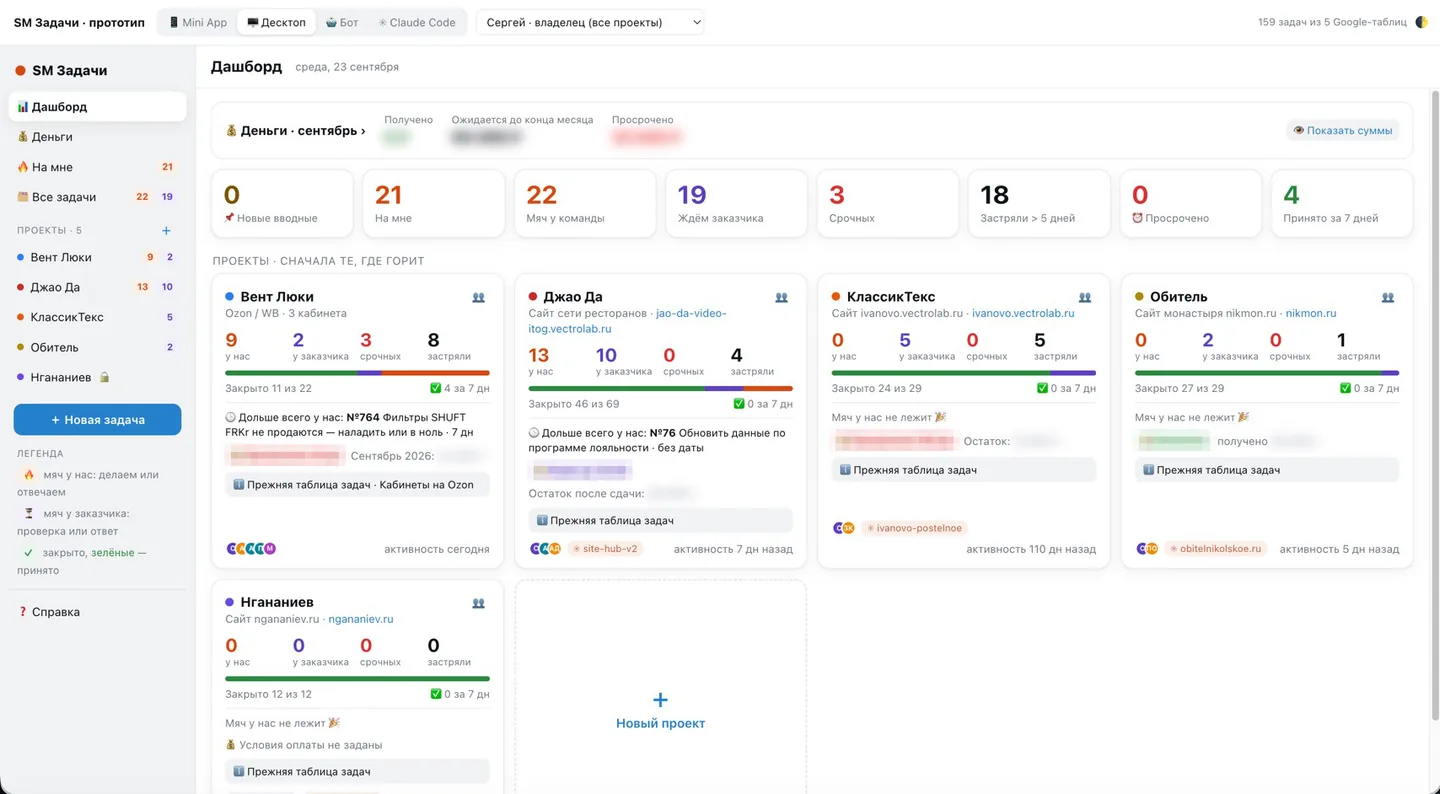Click the progress bar on Вент Люки card
Image resolution: width=1440 pixels, height=794 pixels.
click(x=357, y=373)
